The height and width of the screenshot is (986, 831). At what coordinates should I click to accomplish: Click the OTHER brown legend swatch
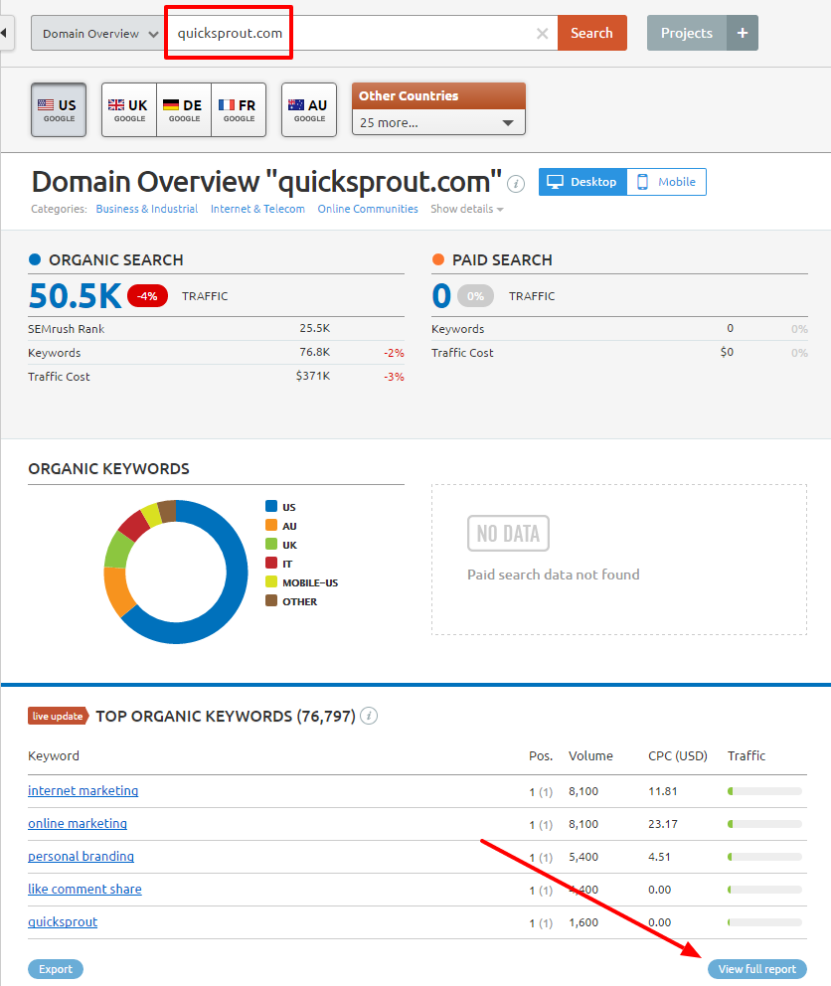point(272,601)
